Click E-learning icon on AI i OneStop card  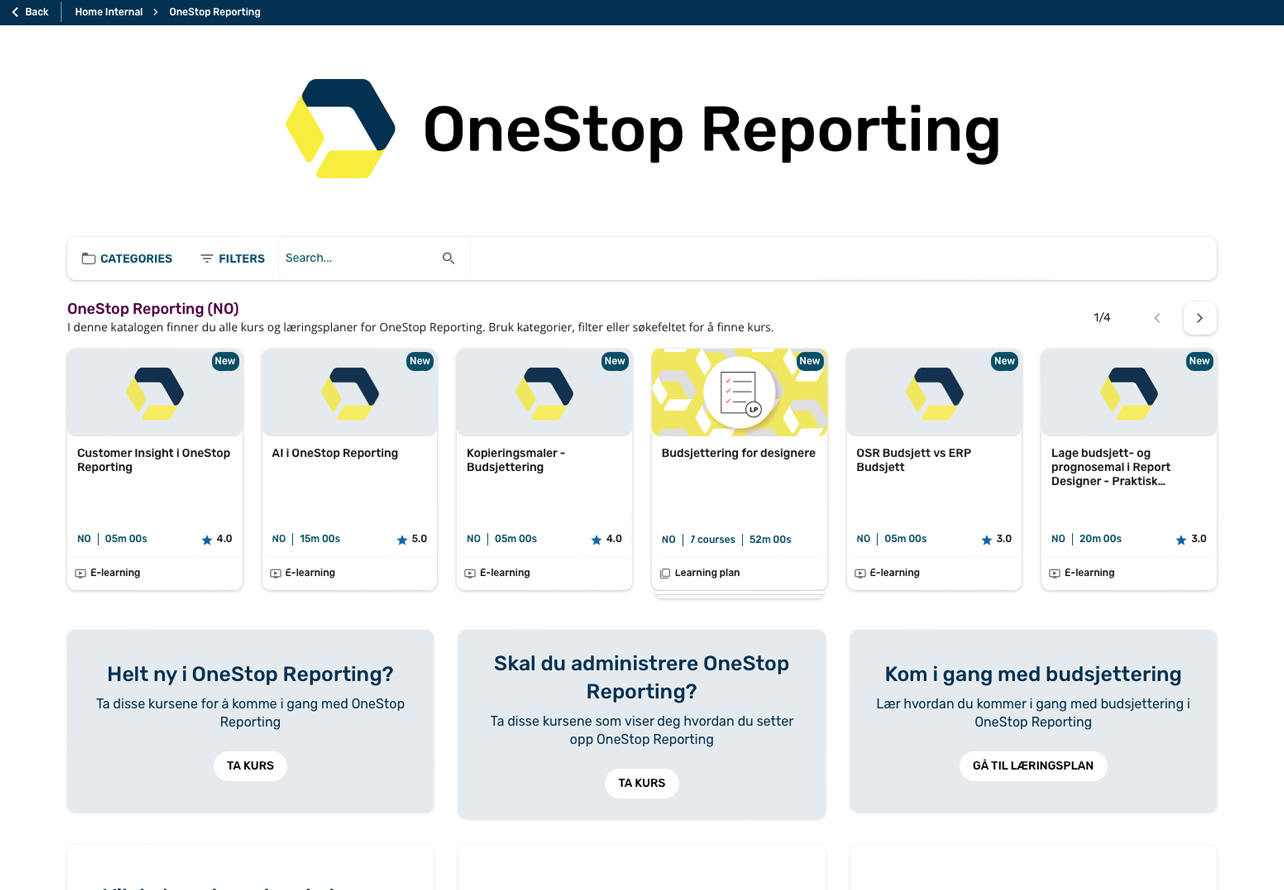[x=276, y=573]
